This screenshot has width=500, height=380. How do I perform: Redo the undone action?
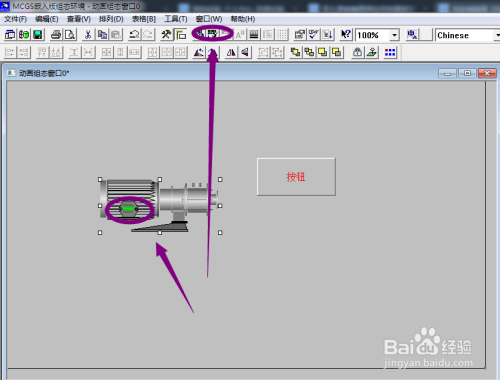tap(148, 34)
